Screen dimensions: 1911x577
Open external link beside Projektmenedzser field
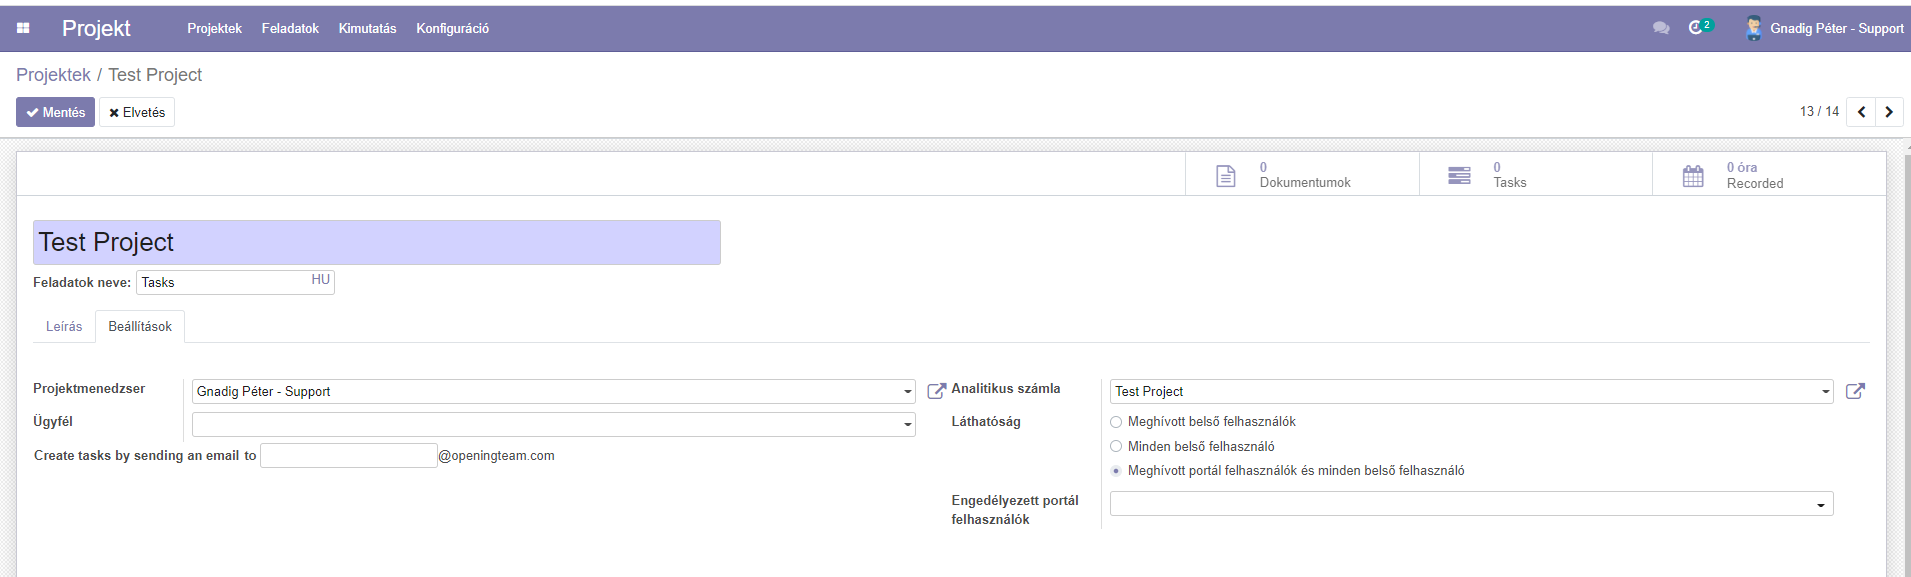pos(936,391)
